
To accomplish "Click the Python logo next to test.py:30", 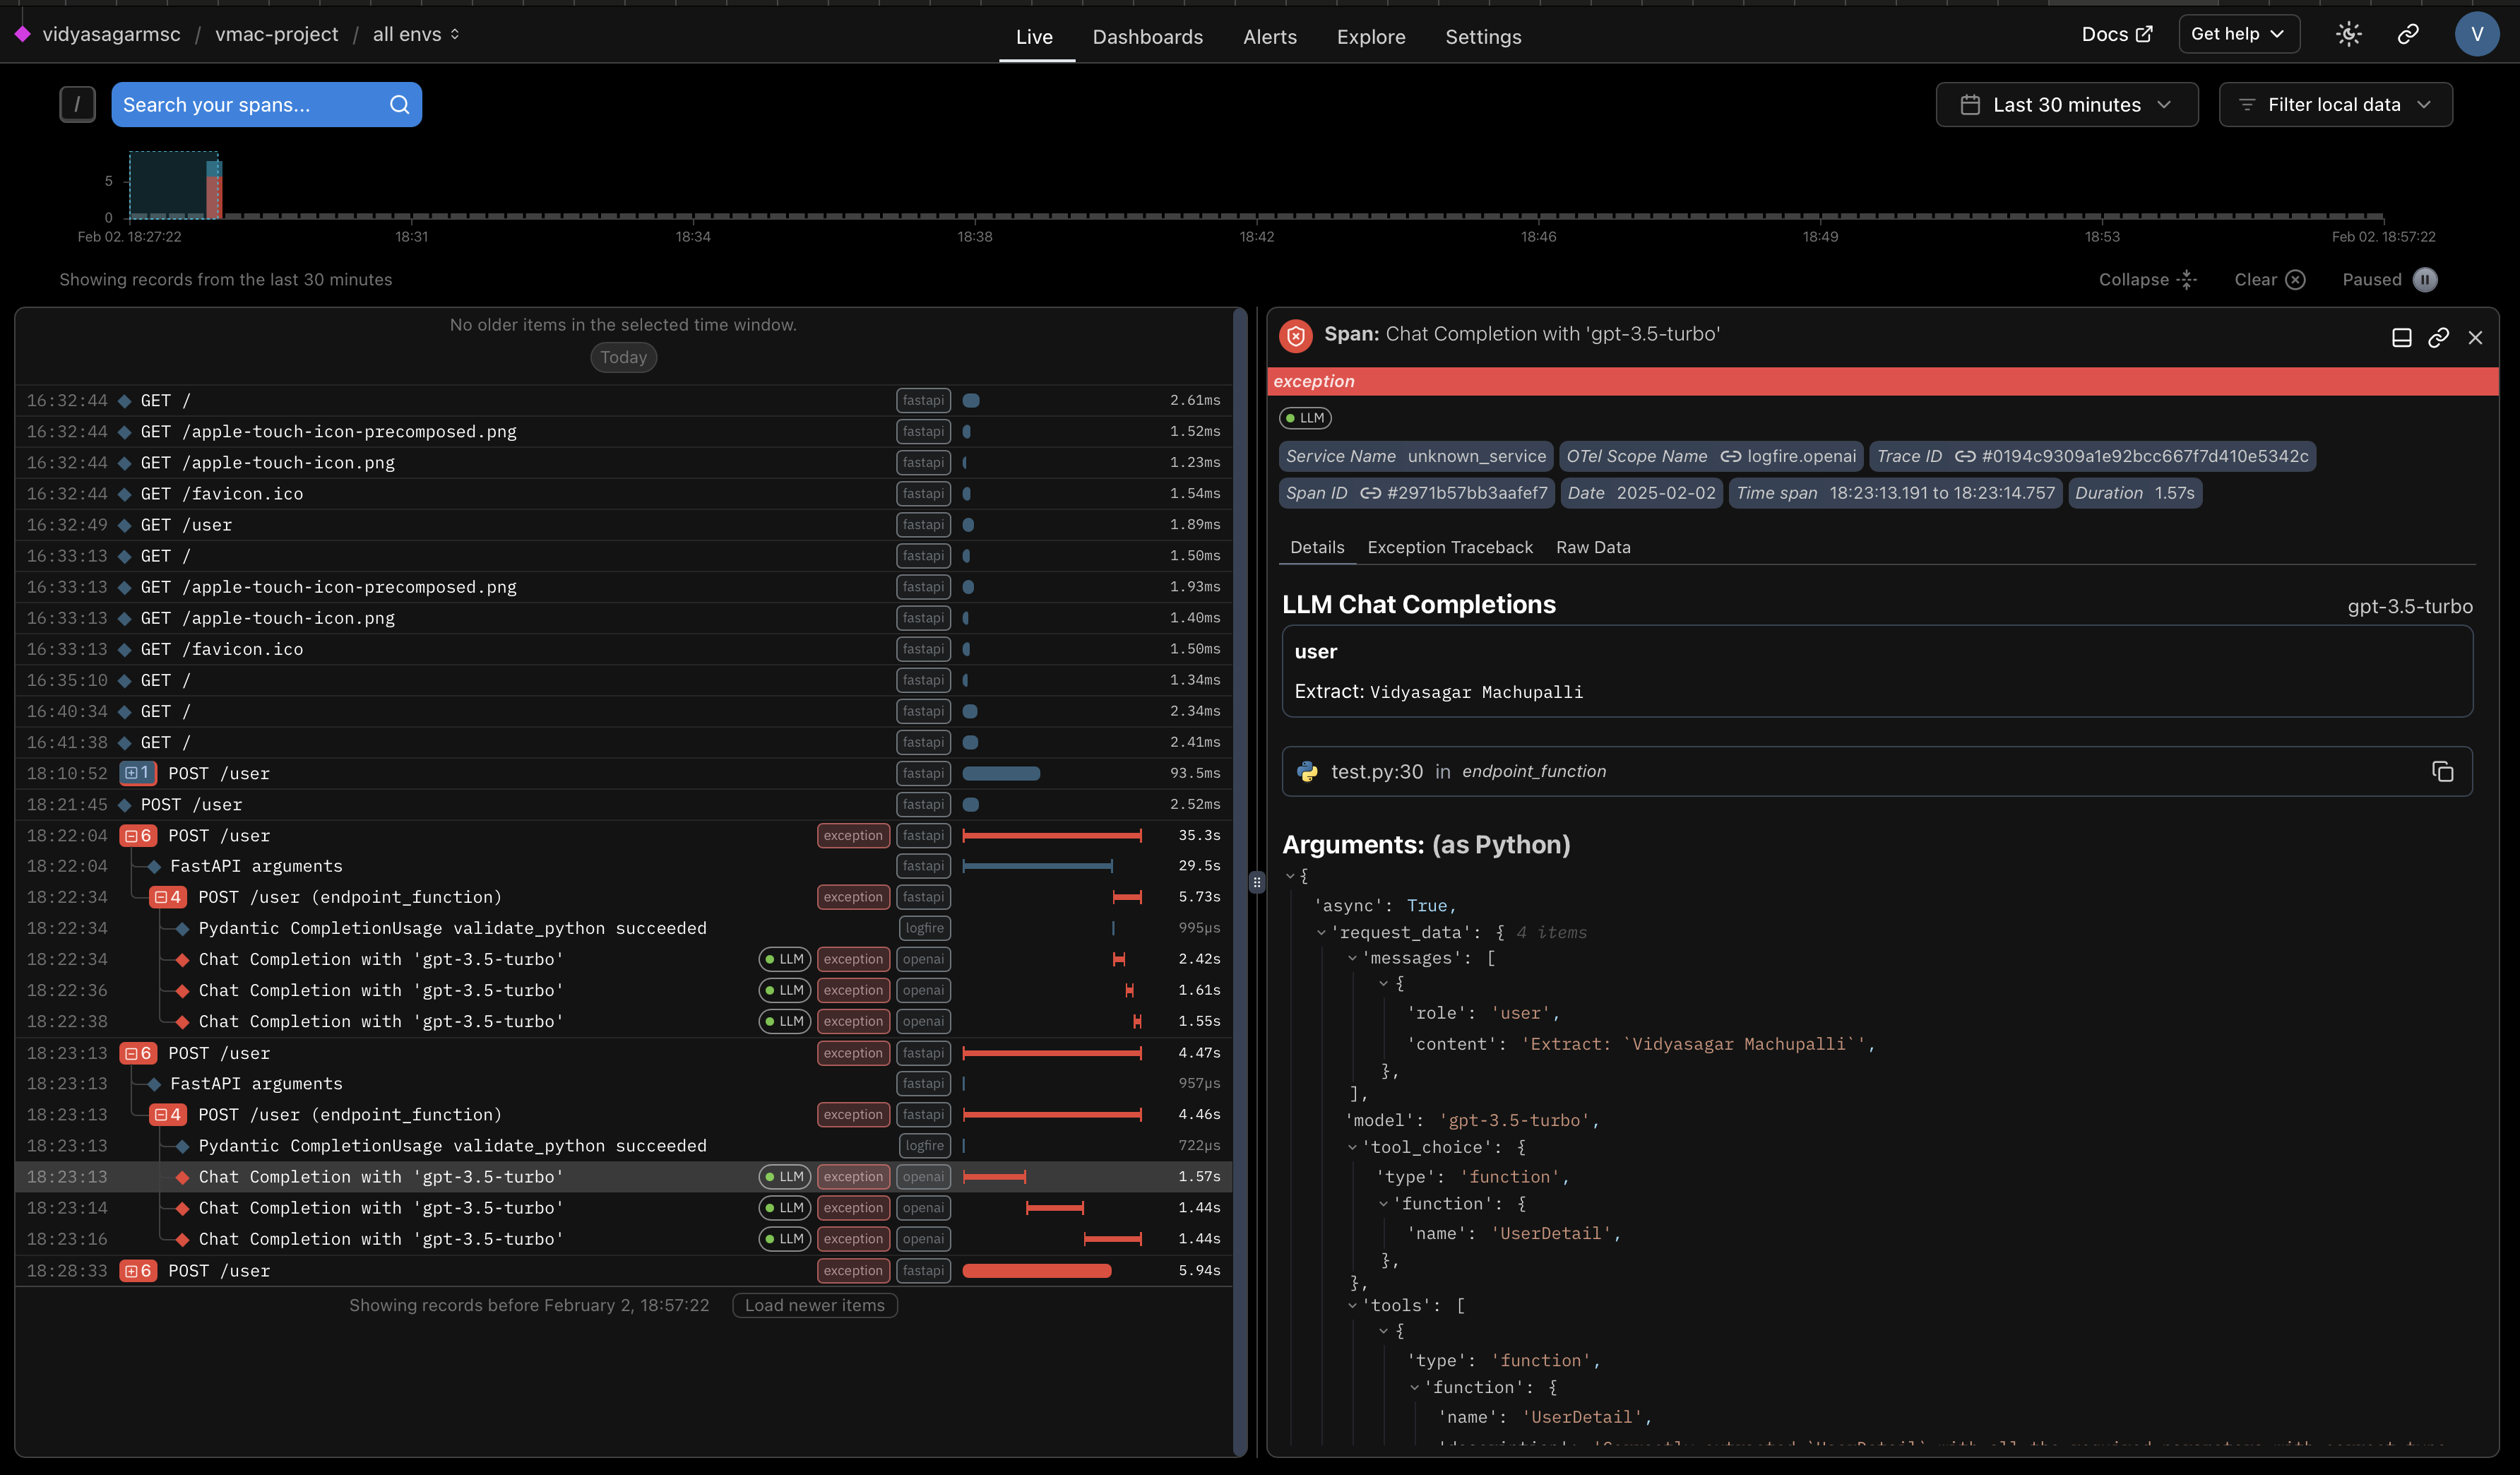I will click(x=1308, y=771).
